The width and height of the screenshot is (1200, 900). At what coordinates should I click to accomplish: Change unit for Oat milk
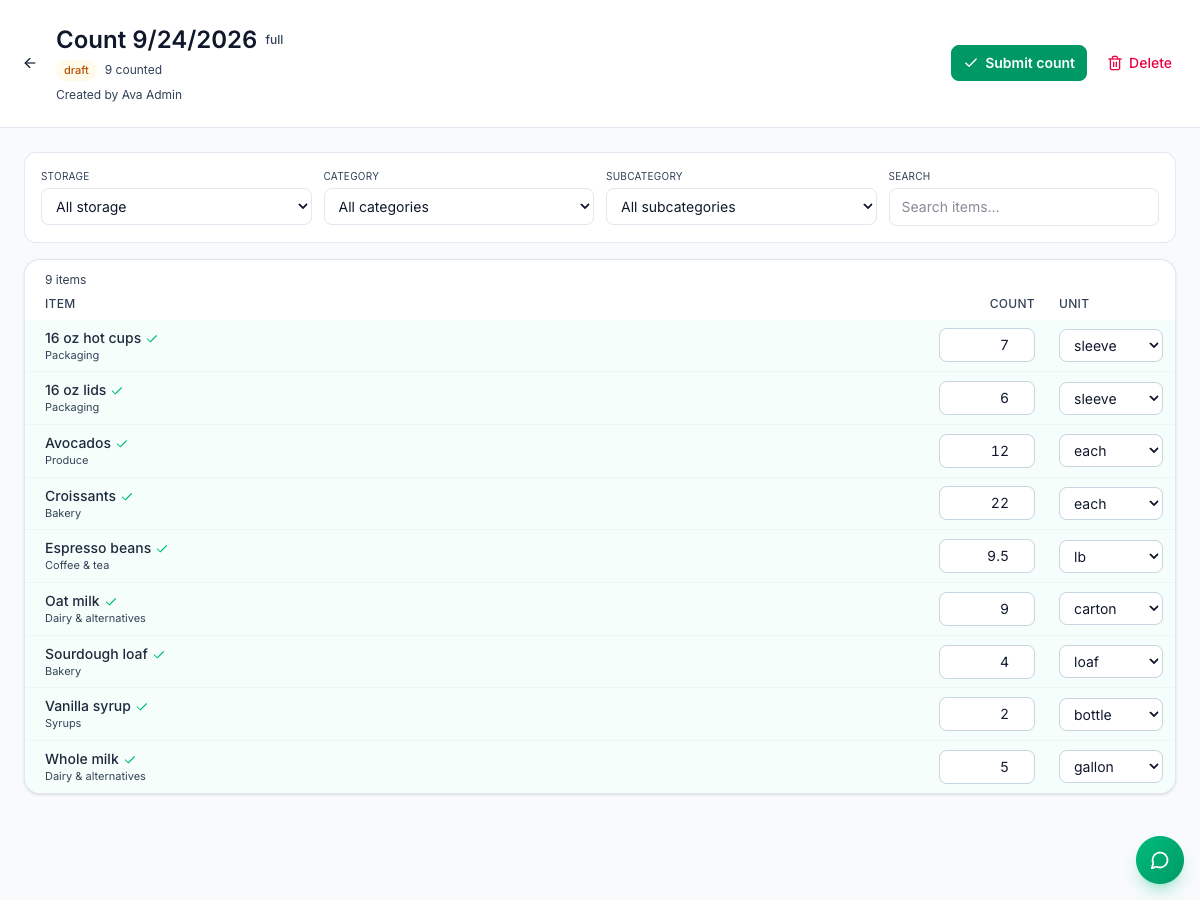tap(1111, 609)
